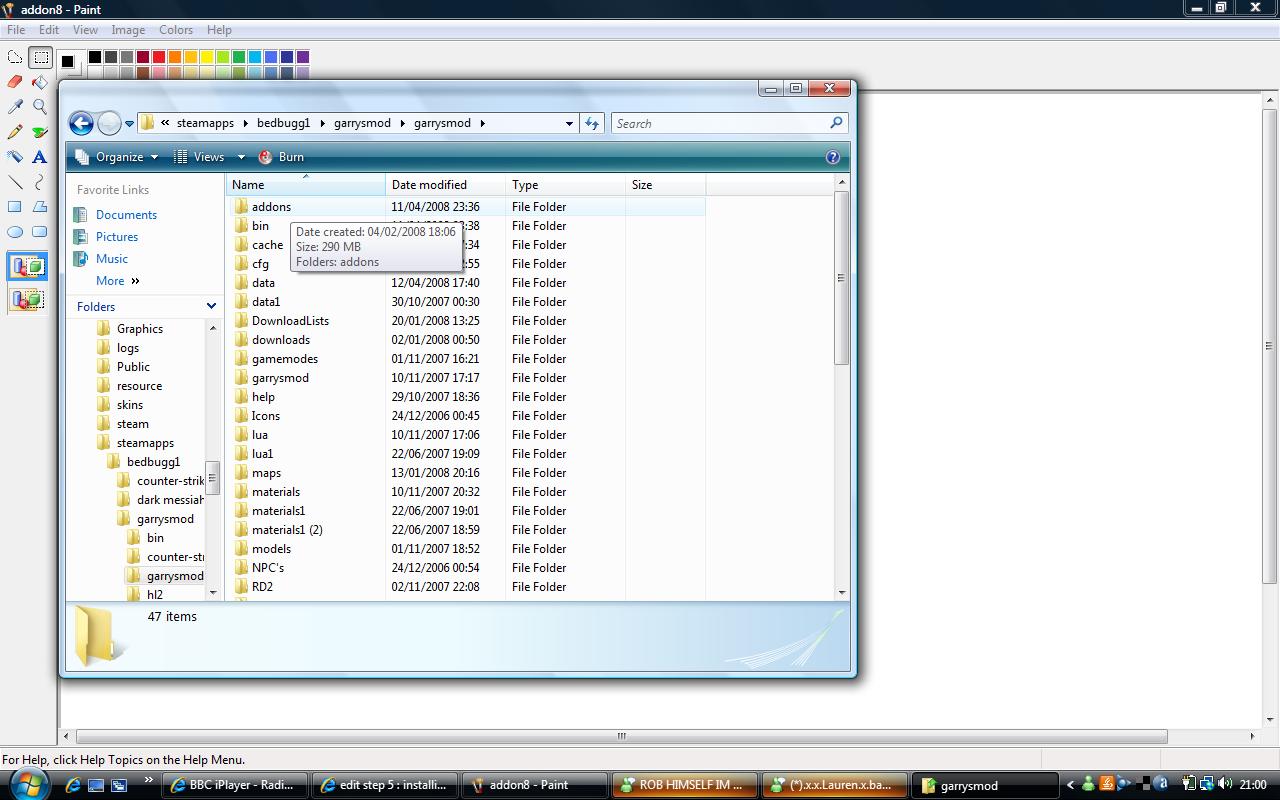Click the overflow chevron before steamapps
Viewport: 1280px width, 800px height.
(x=165, y=123)
